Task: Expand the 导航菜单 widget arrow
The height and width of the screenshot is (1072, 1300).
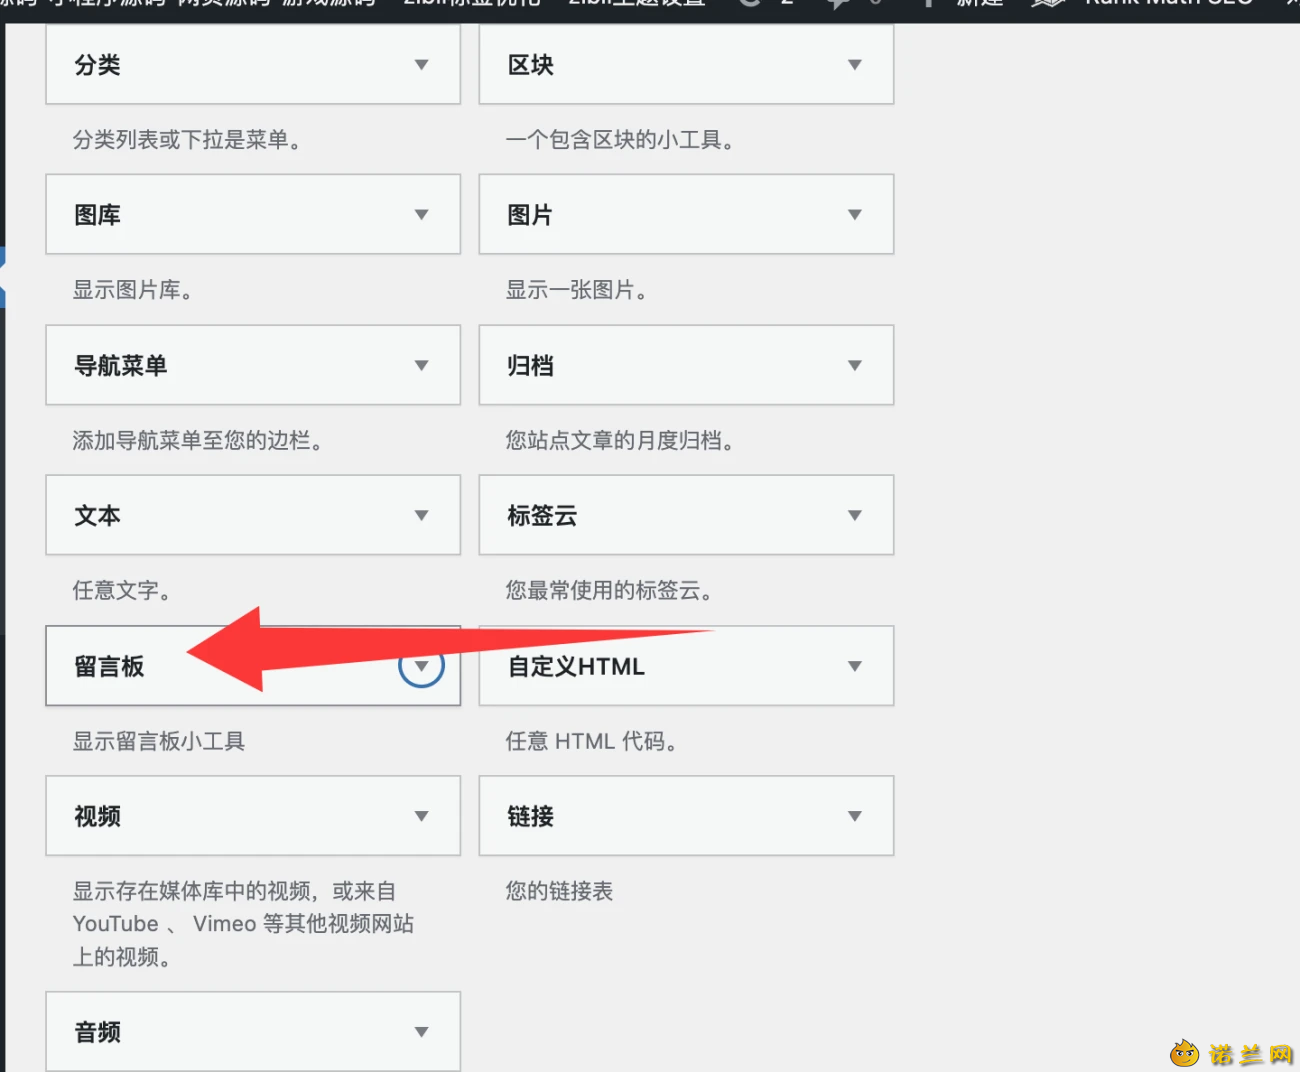Action: (422, 366)
